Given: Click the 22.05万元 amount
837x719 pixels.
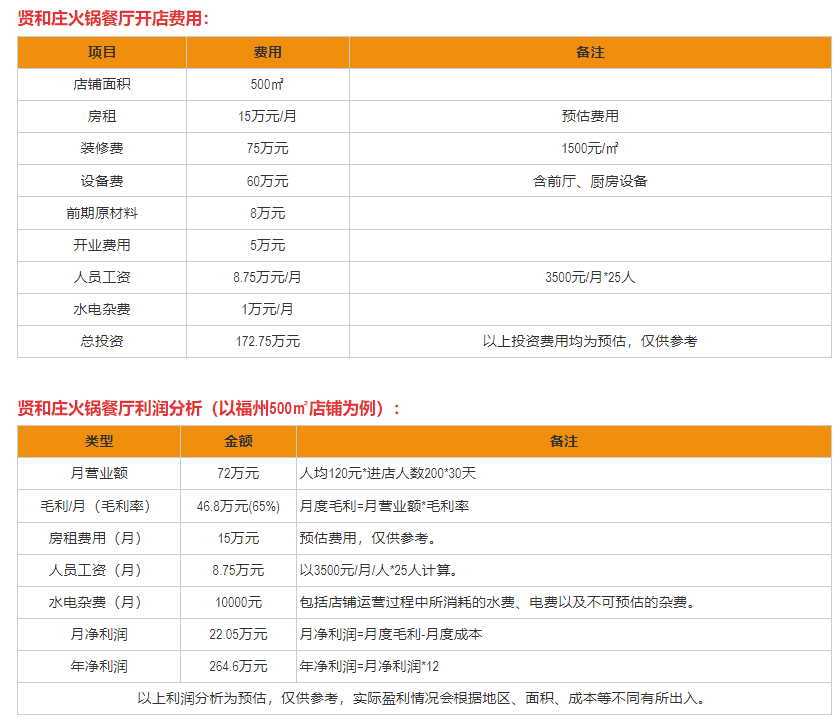Looking at the screenshot, I should coord(238,634).
